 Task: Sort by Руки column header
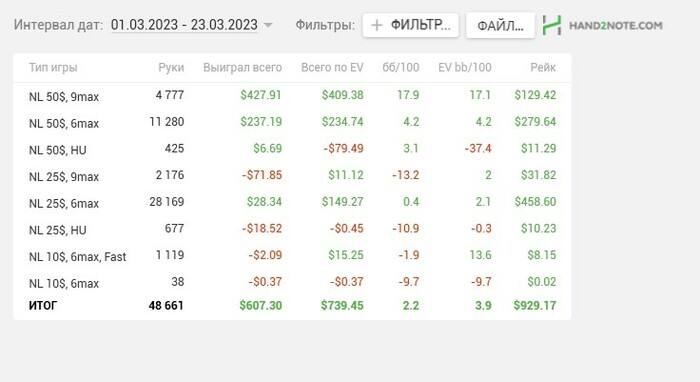171,67
